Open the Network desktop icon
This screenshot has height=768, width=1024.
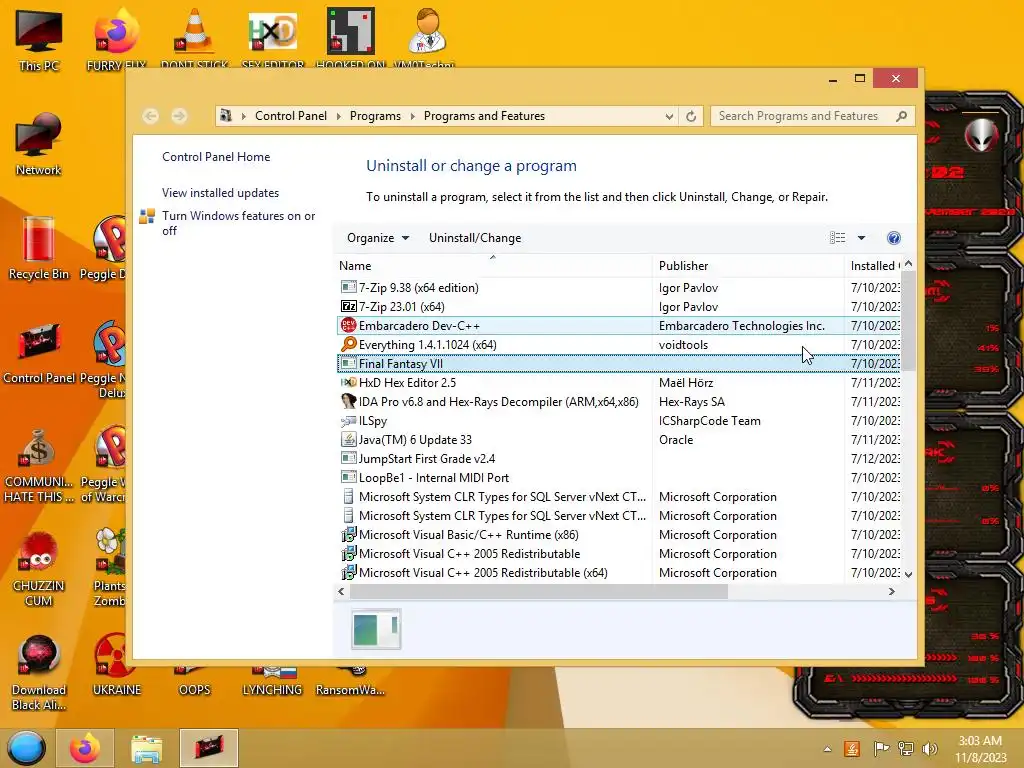[39, 144]
